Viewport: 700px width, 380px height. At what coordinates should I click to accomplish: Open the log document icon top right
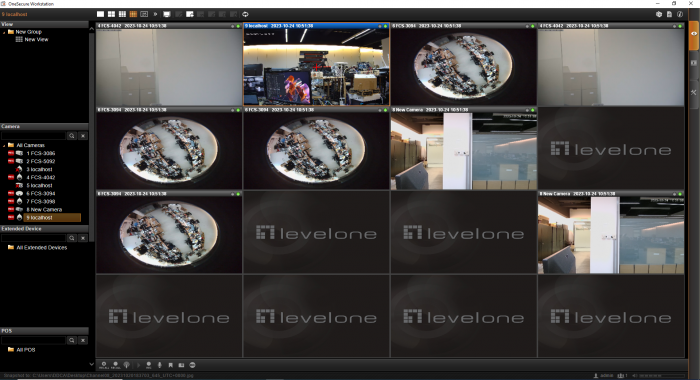(x=669, y=14)
